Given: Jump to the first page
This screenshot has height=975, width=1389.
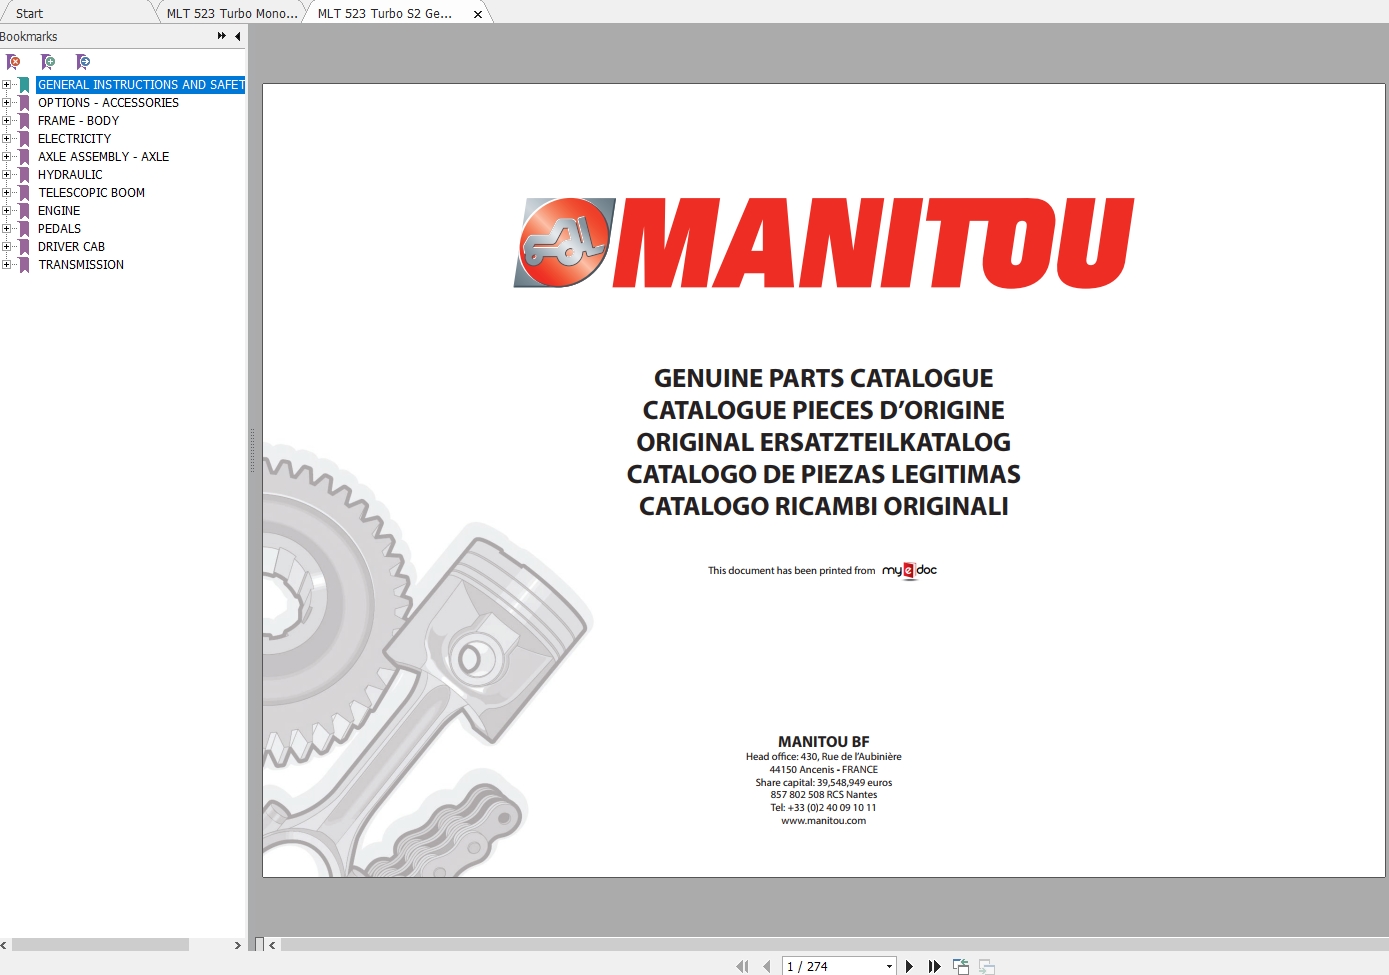Looking at the screenshot, I should (x=742, y=966).
